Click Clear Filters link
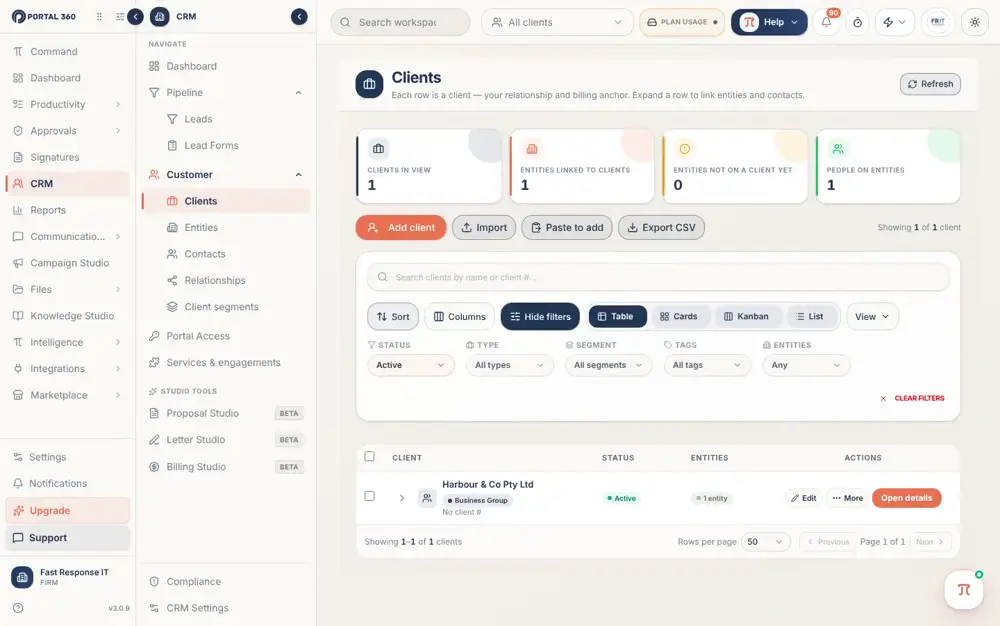The width and height of the screenshot is (1000, 626). click(912, 398)
